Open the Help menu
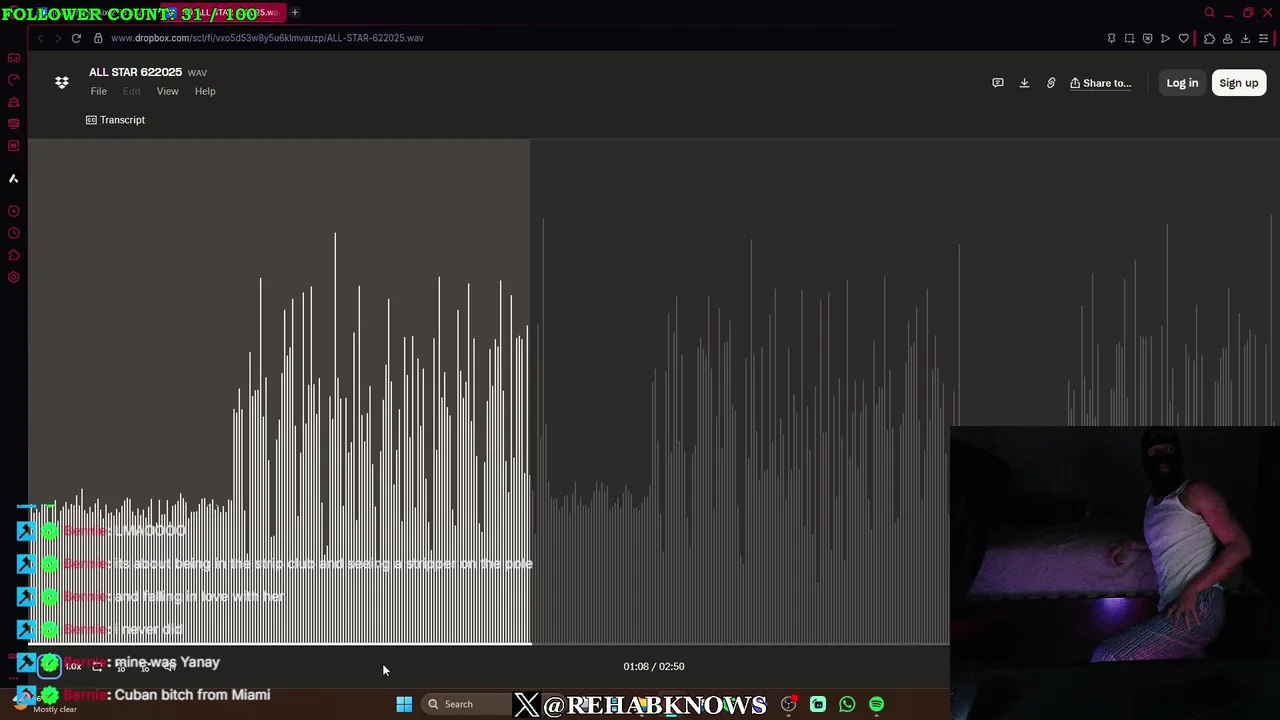This screenshot has height=720, width=1280. pos(205,91)
